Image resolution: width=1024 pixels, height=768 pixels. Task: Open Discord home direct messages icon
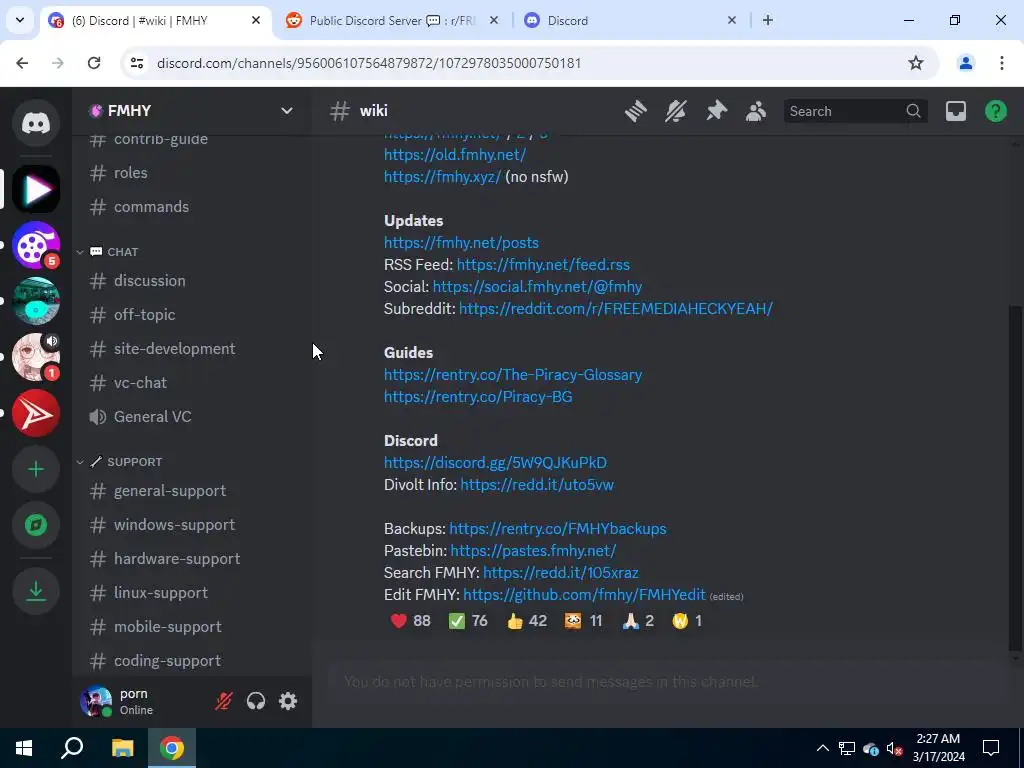tap(36, 123)
